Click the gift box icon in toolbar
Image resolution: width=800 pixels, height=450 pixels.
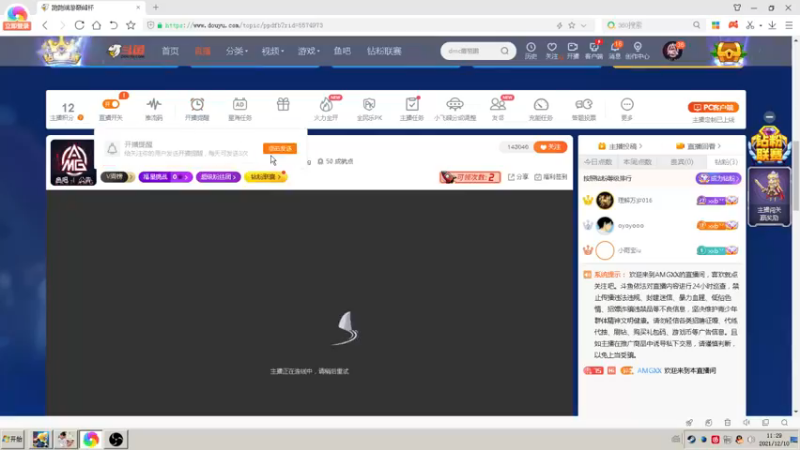(x=283, y=105)
